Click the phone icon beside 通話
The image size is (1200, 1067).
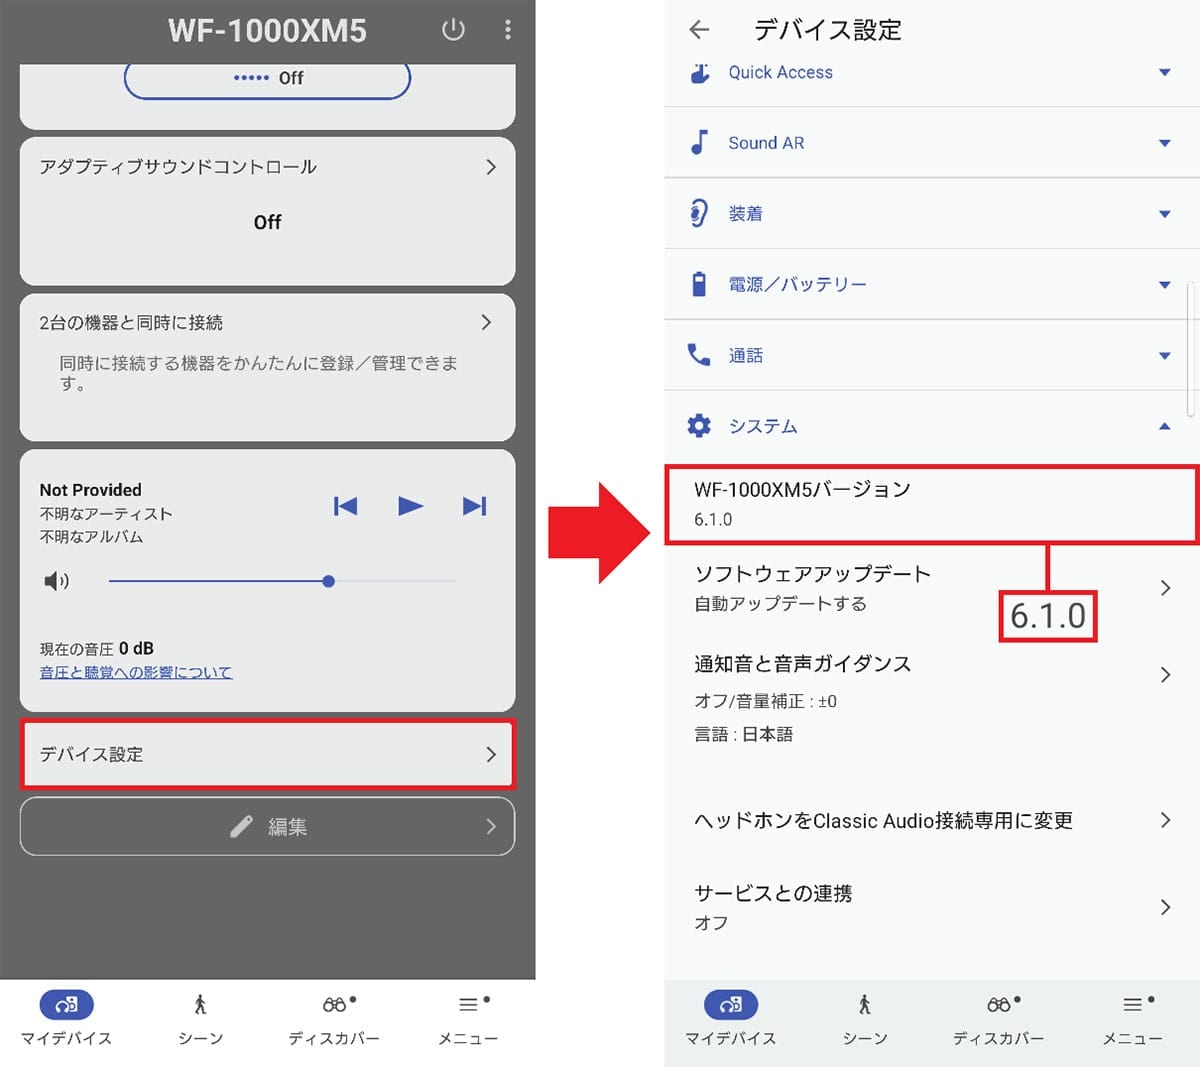[699, 355]
